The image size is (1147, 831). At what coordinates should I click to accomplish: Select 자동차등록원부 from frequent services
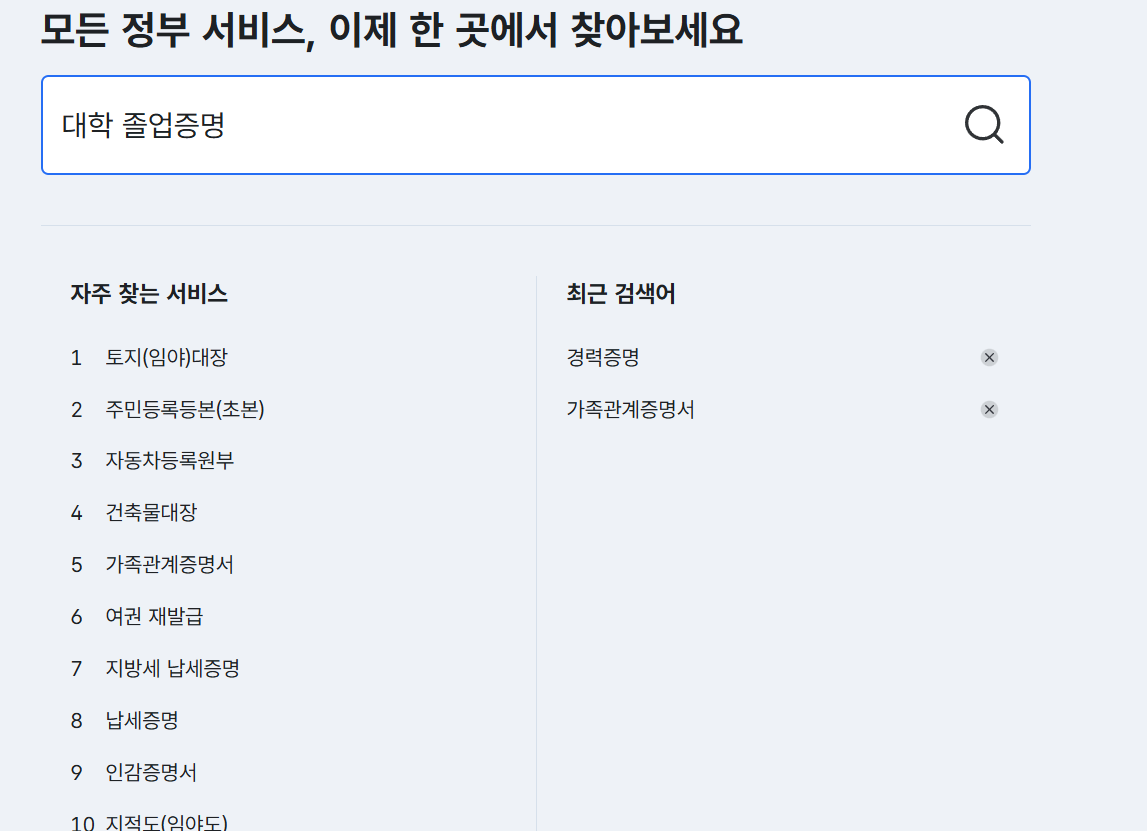click(170, 461)
